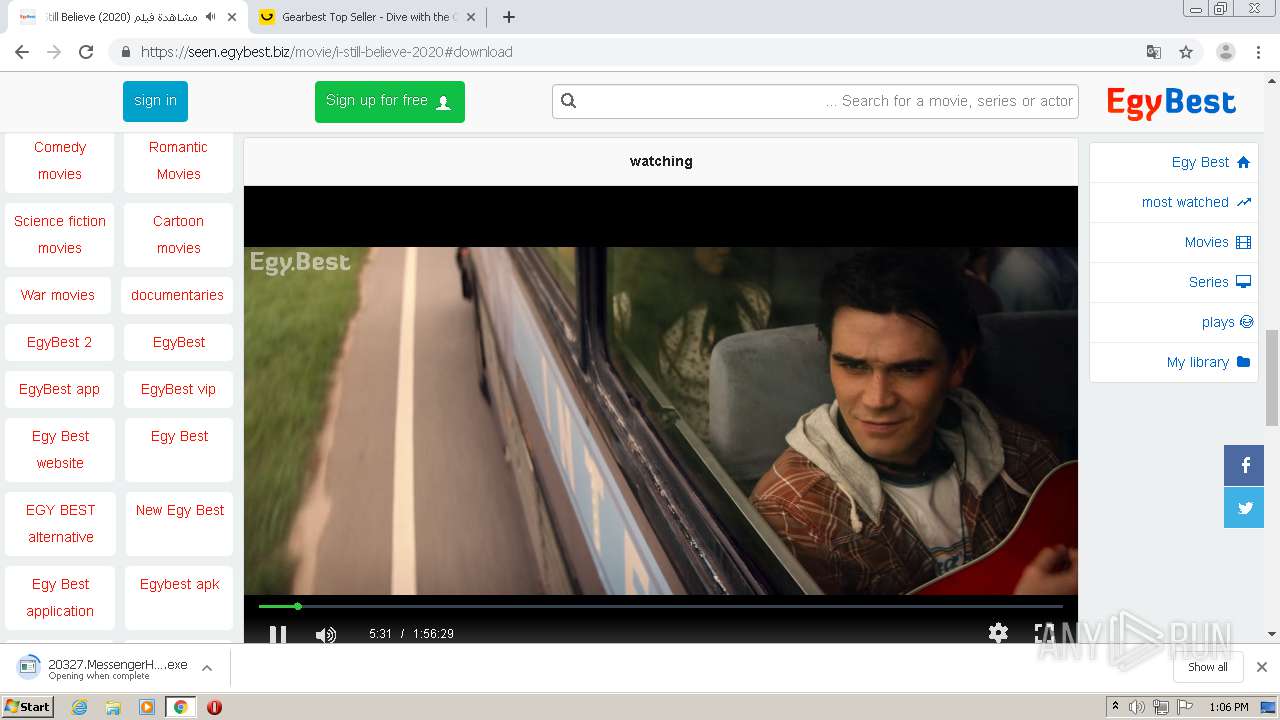Open a new browser tab
The height and width of the screenshot is (720, 1280).
coord(508,17)
